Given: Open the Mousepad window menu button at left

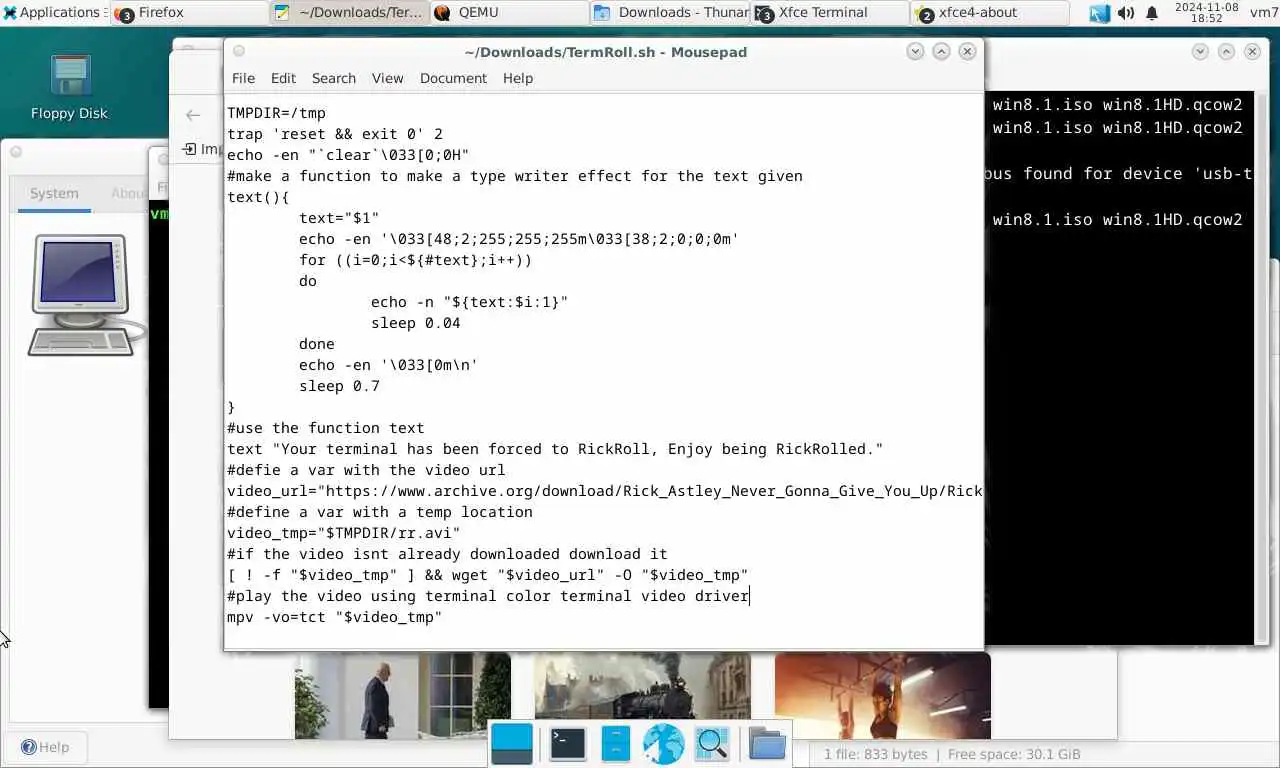Looking at the screenshot, I should [x=238, y=51].
